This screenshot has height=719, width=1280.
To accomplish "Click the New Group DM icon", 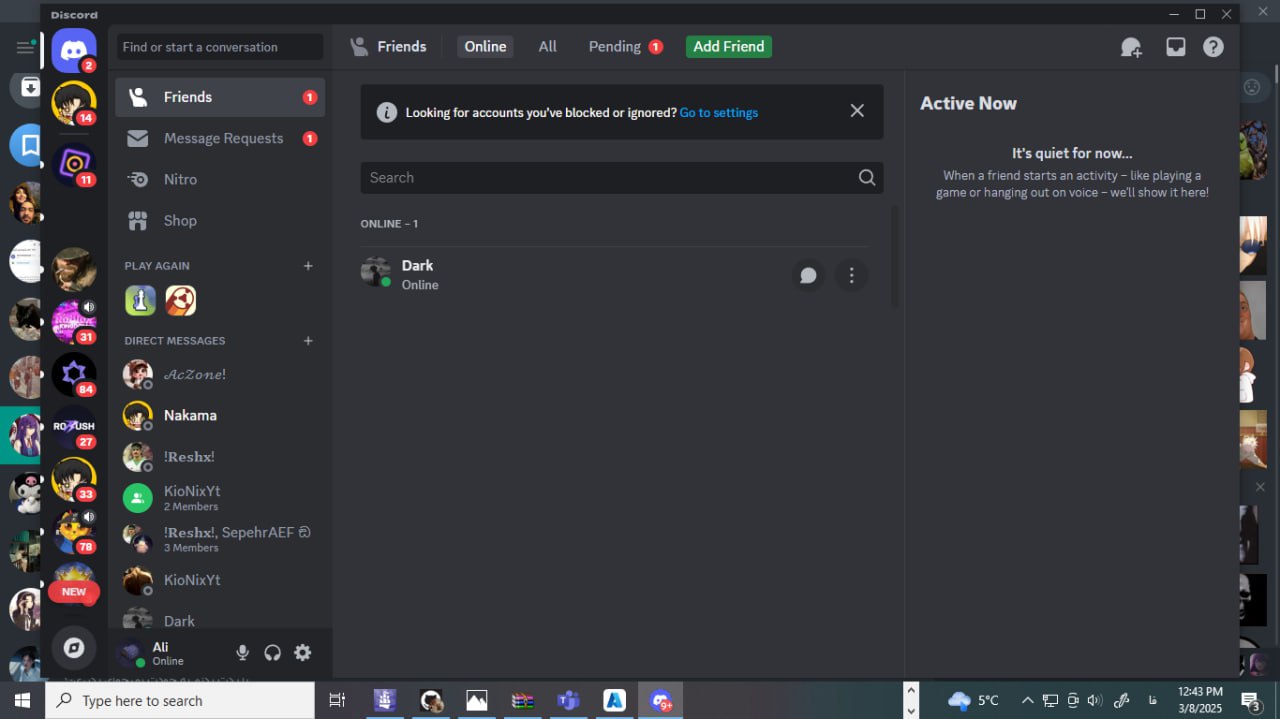I will point(1131,47).
